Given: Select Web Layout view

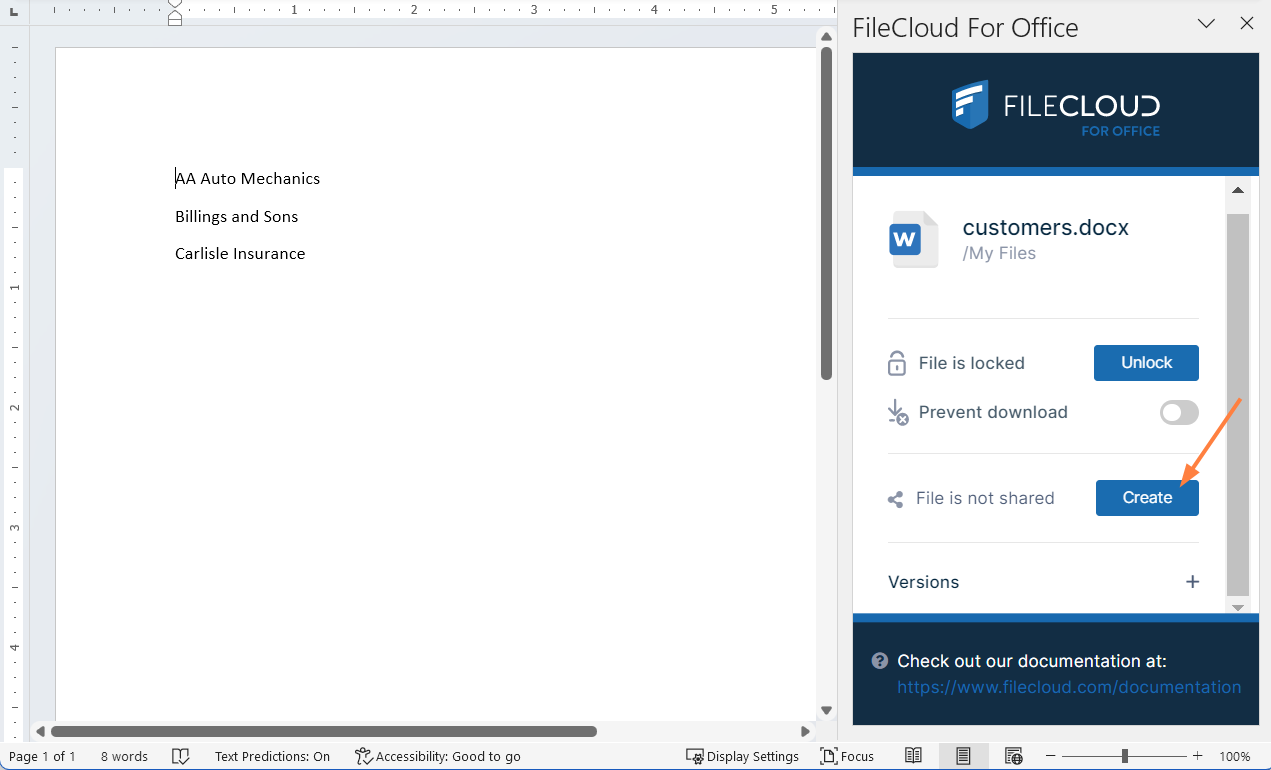Looking at the screenshot, I should (1013, 756).
